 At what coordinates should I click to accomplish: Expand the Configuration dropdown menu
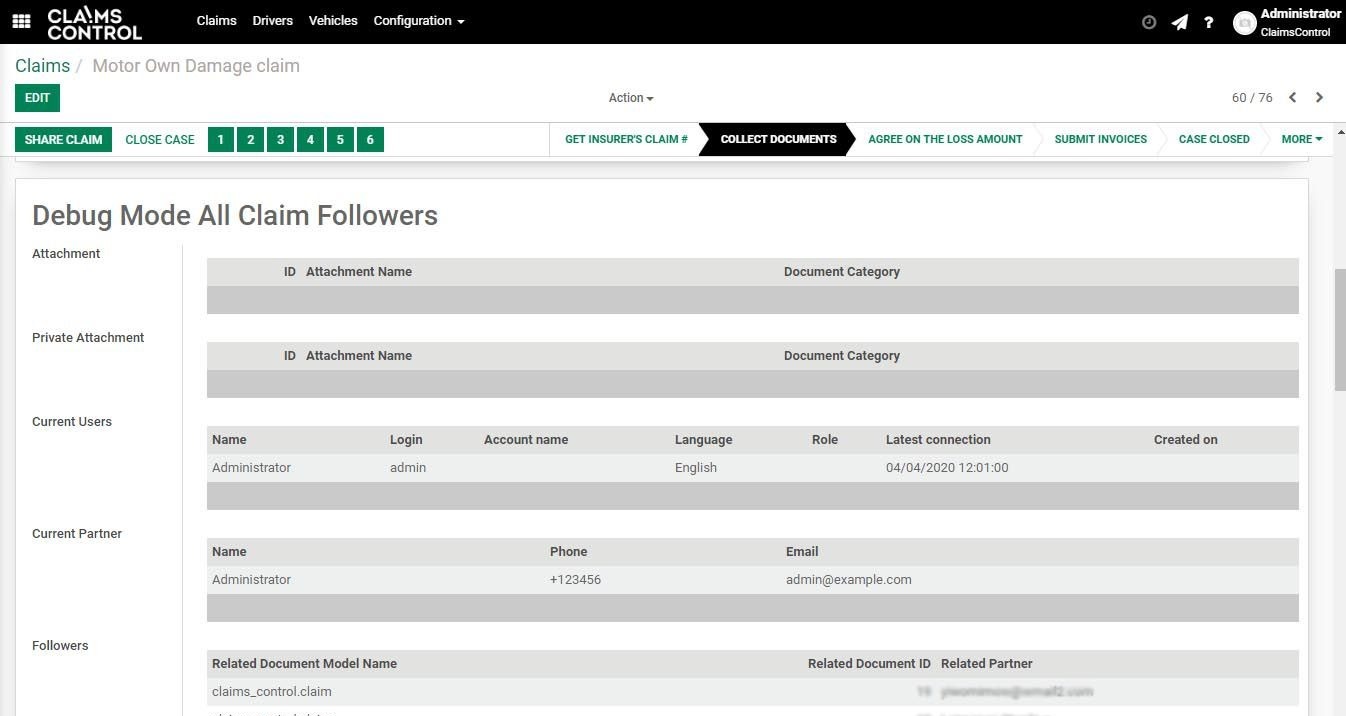(418, 21)
